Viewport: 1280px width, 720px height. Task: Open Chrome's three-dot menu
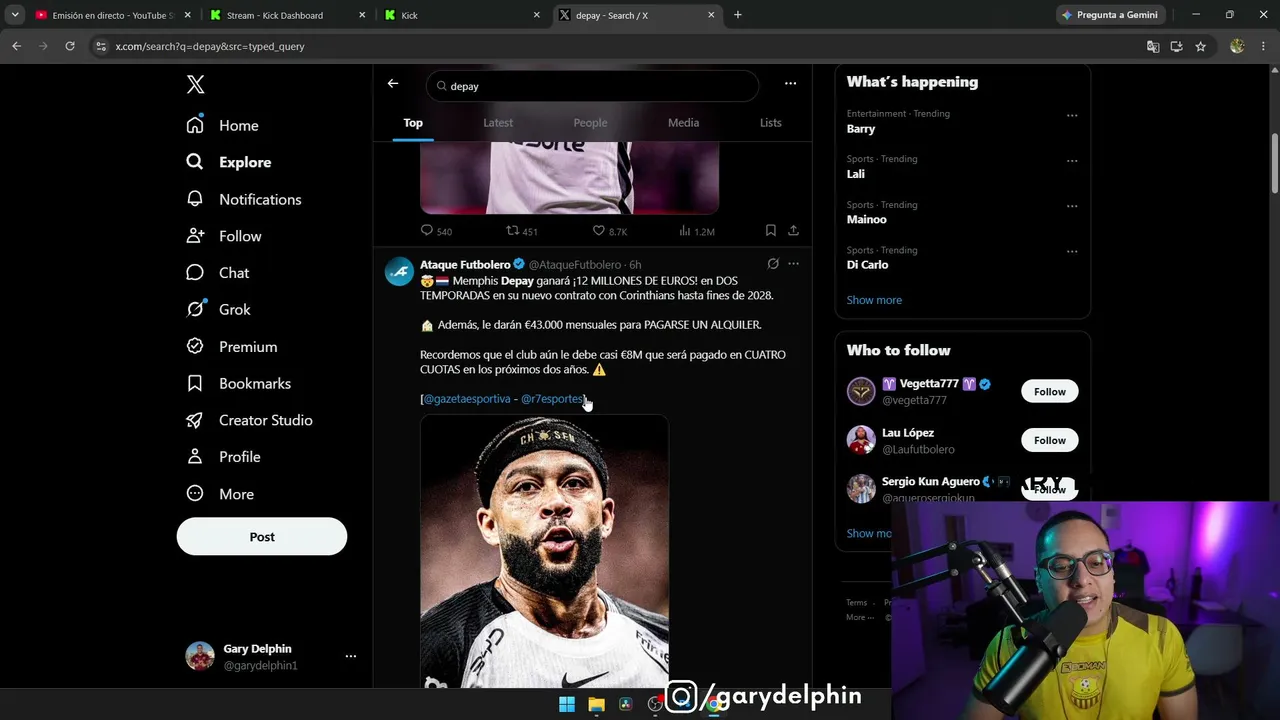click(1263, 46)
